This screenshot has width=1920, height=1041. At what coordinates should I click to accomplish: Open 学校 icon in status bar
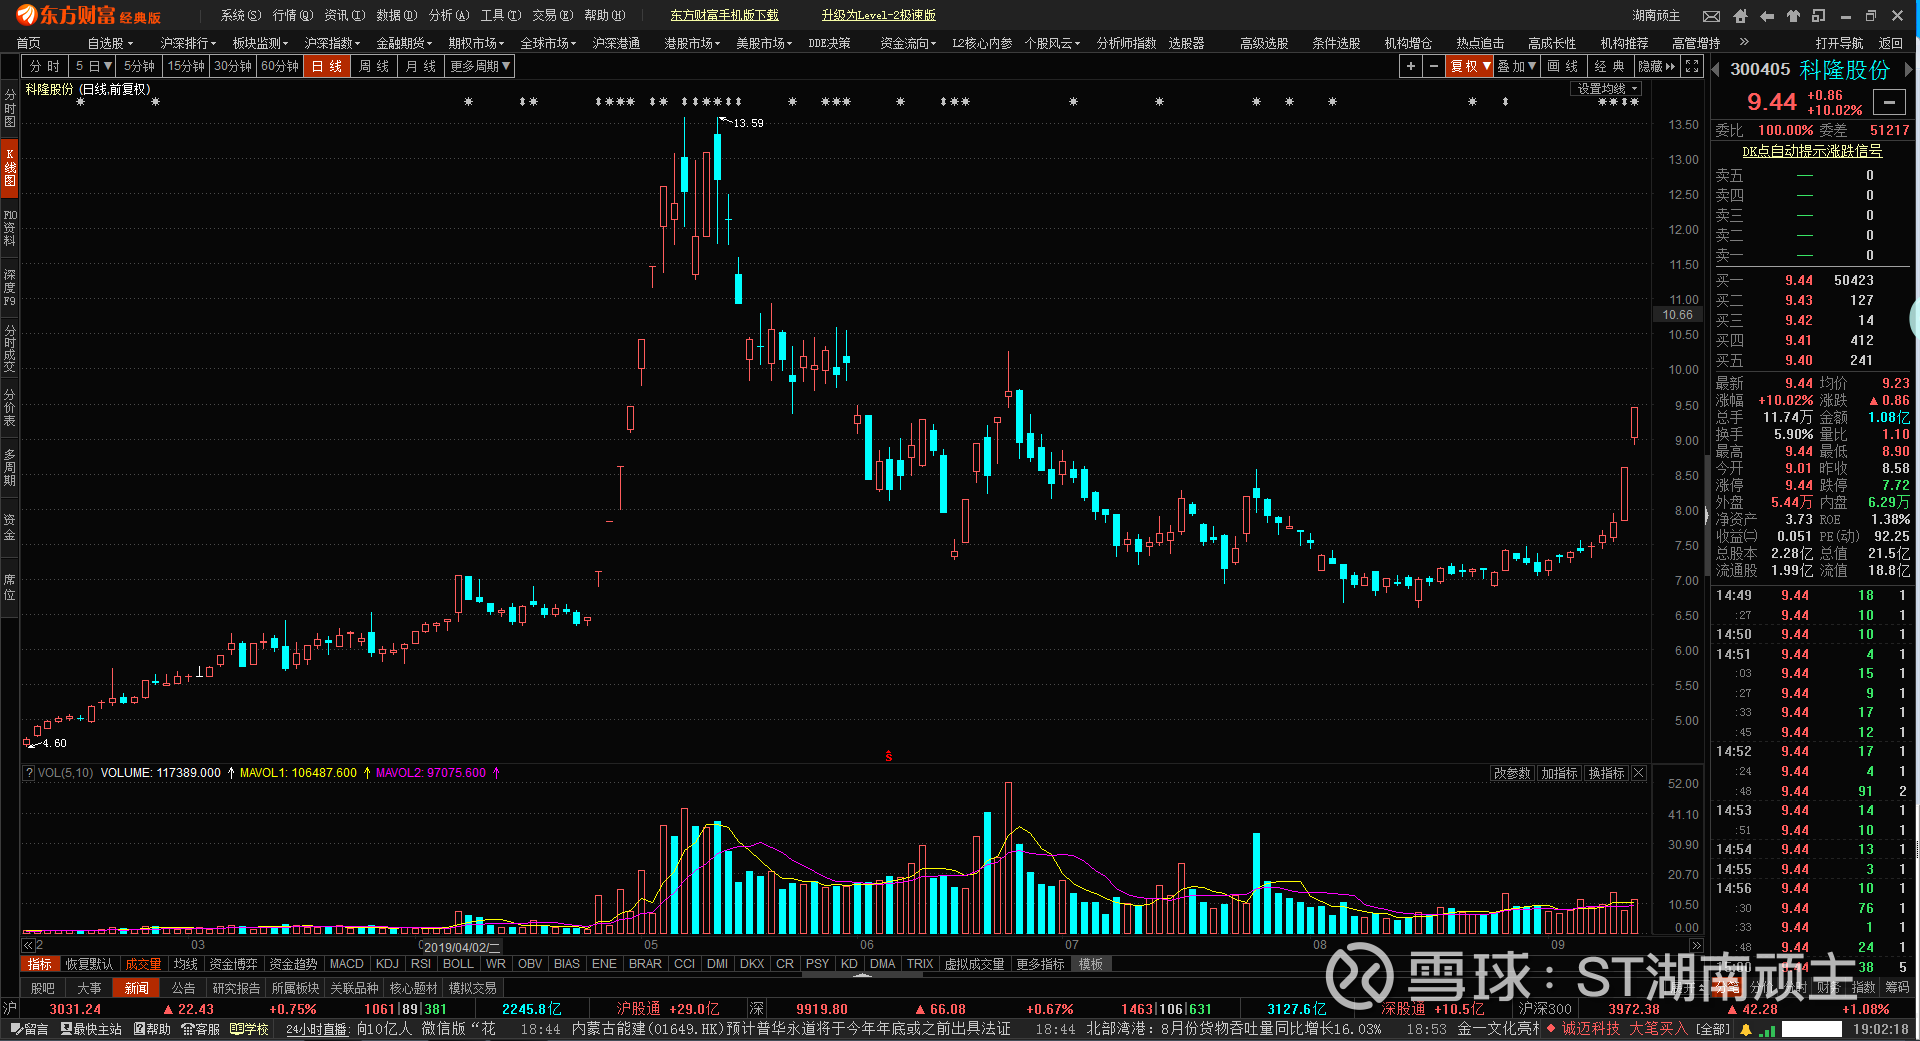coord(249,1029)
